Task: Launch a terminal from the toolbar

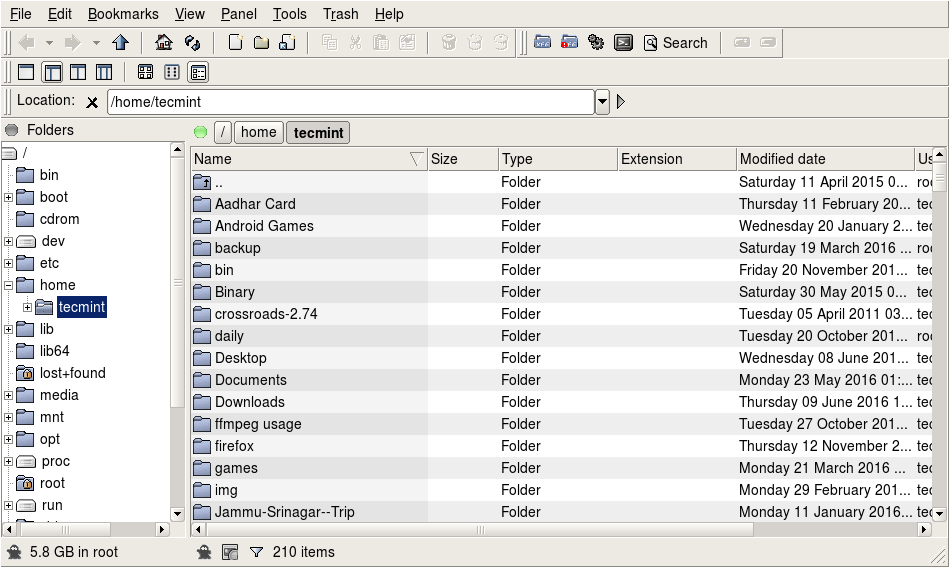Action: point(623,43)
